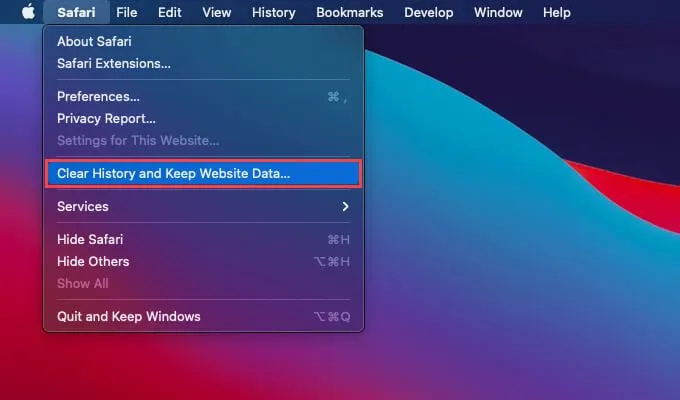Open Privacy Report…
The height and width of the screenshot is (400, 680).
pyautogui.click(x=203, y=118)
